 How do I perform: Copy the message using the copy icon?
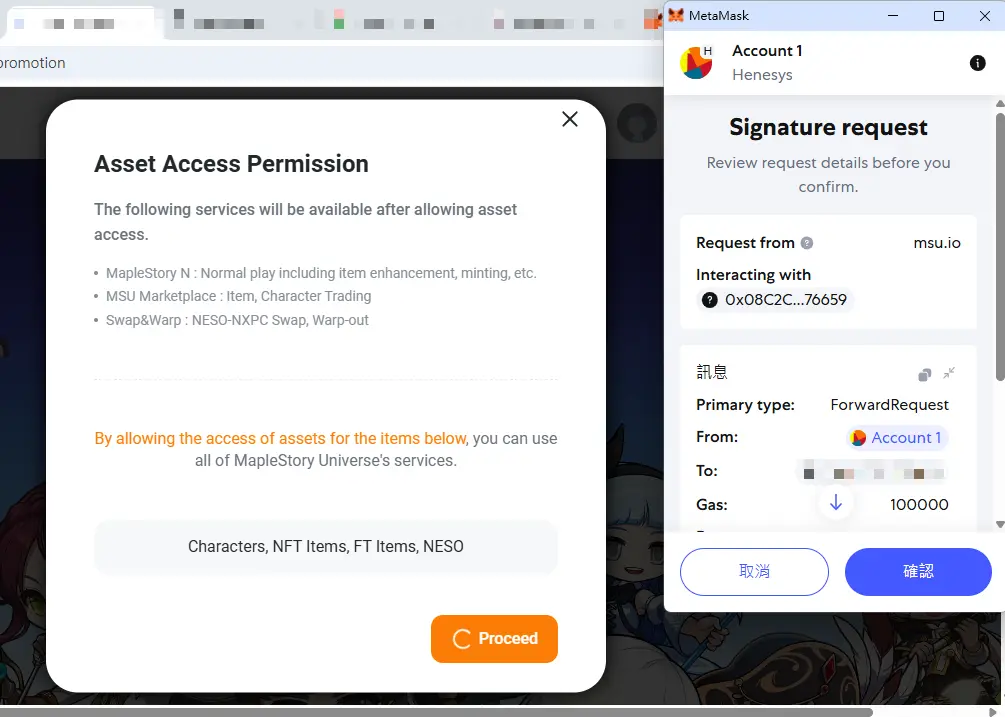tap(924, 374)
